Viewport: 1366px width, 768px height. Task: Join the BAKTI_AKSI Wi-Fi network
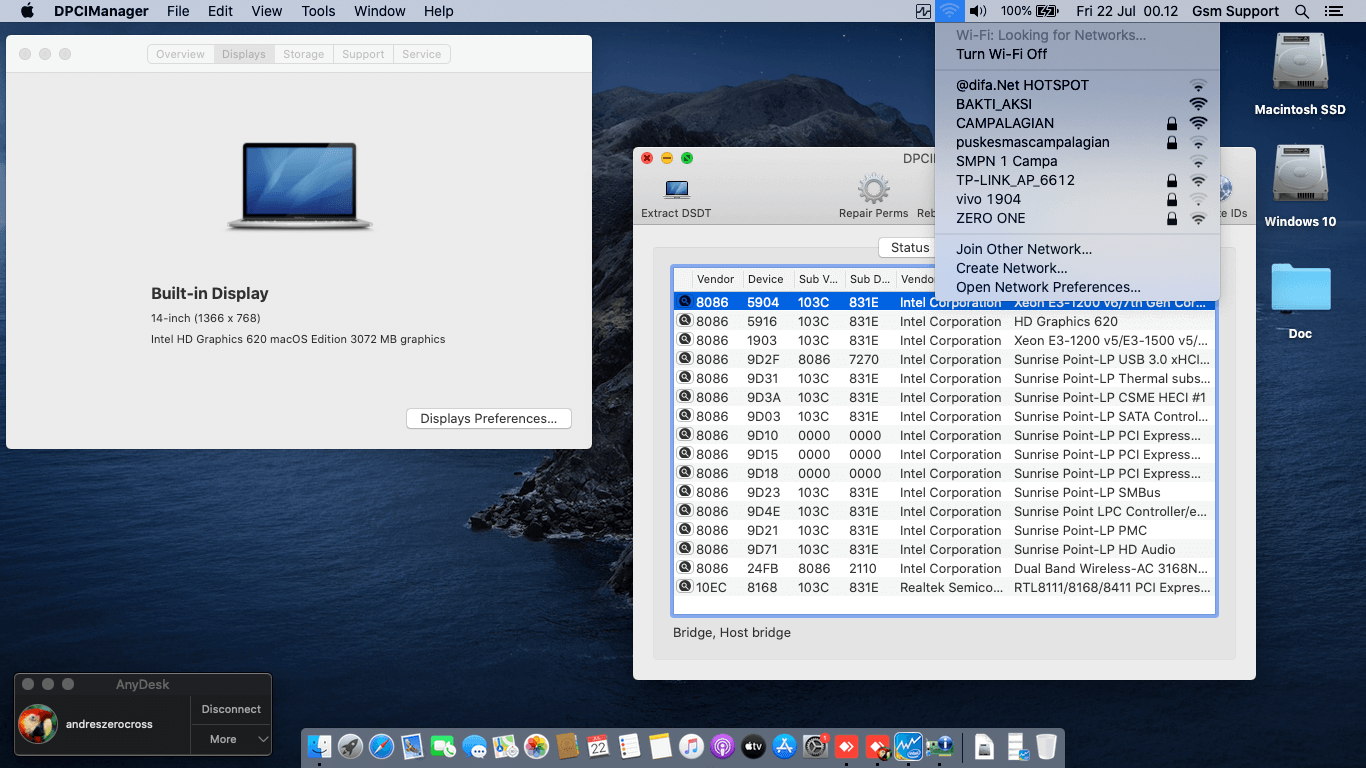pos(994,104)
